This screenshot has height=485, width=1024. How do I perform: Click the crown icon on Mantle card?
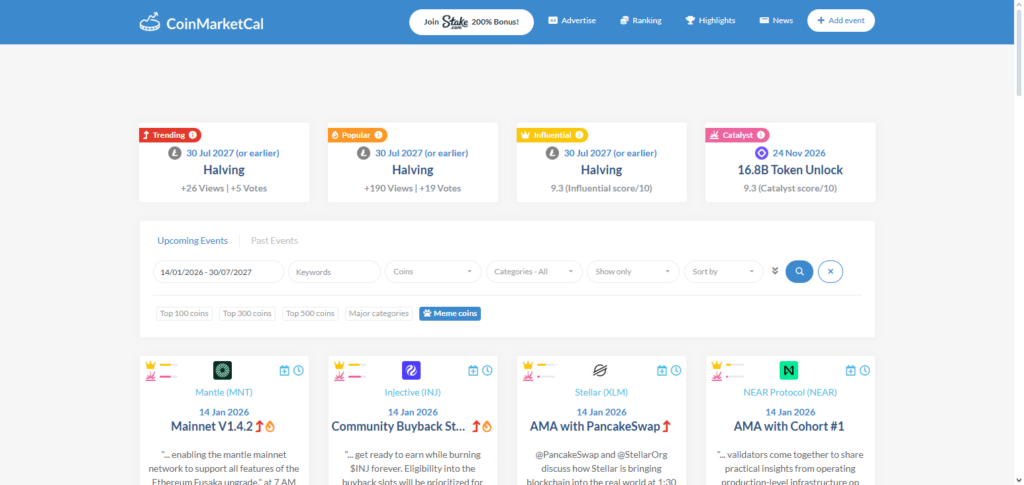(x=150, y=365)
